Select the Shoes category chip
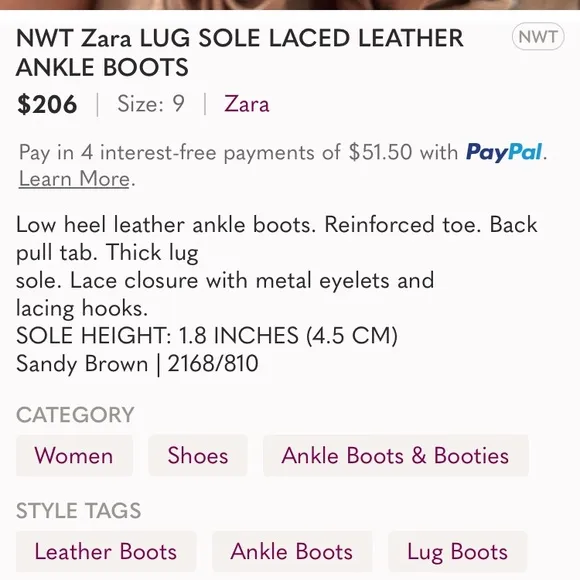 pos(198,455)
